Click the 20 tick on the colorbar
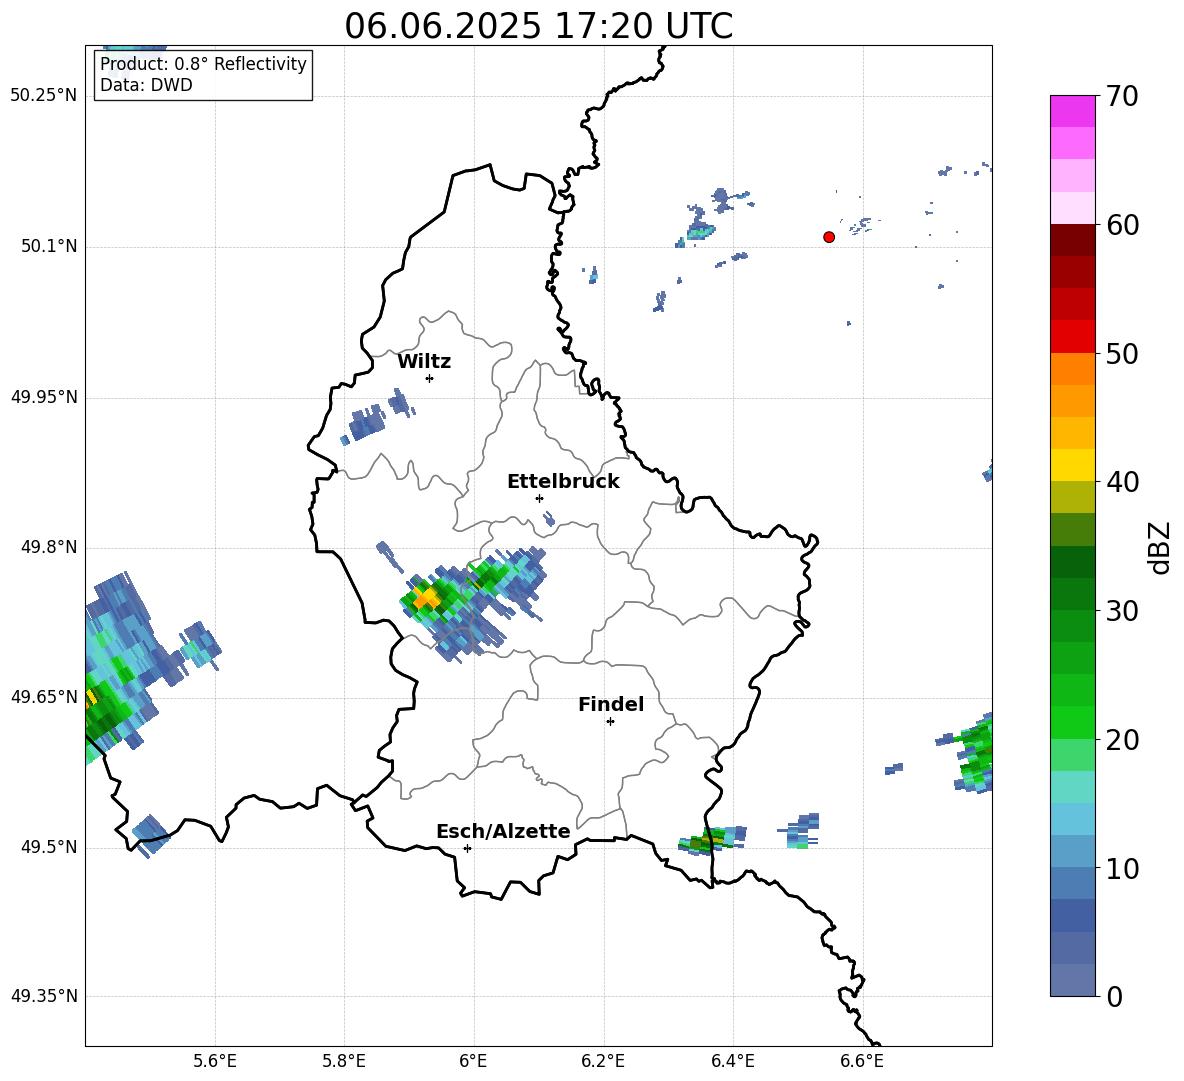Viewport: 1184px width, 1081px height. click(1121, 739)
